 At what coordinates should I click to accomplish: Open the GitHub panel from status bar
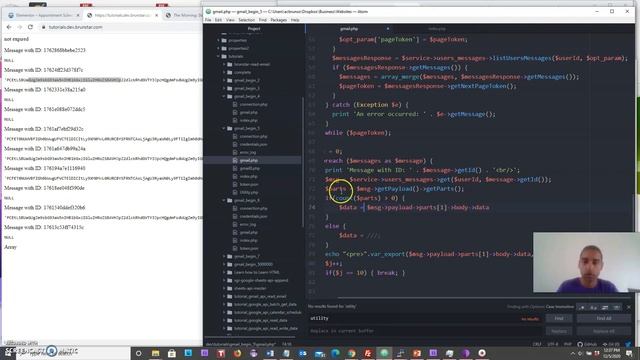click(586, 344)
